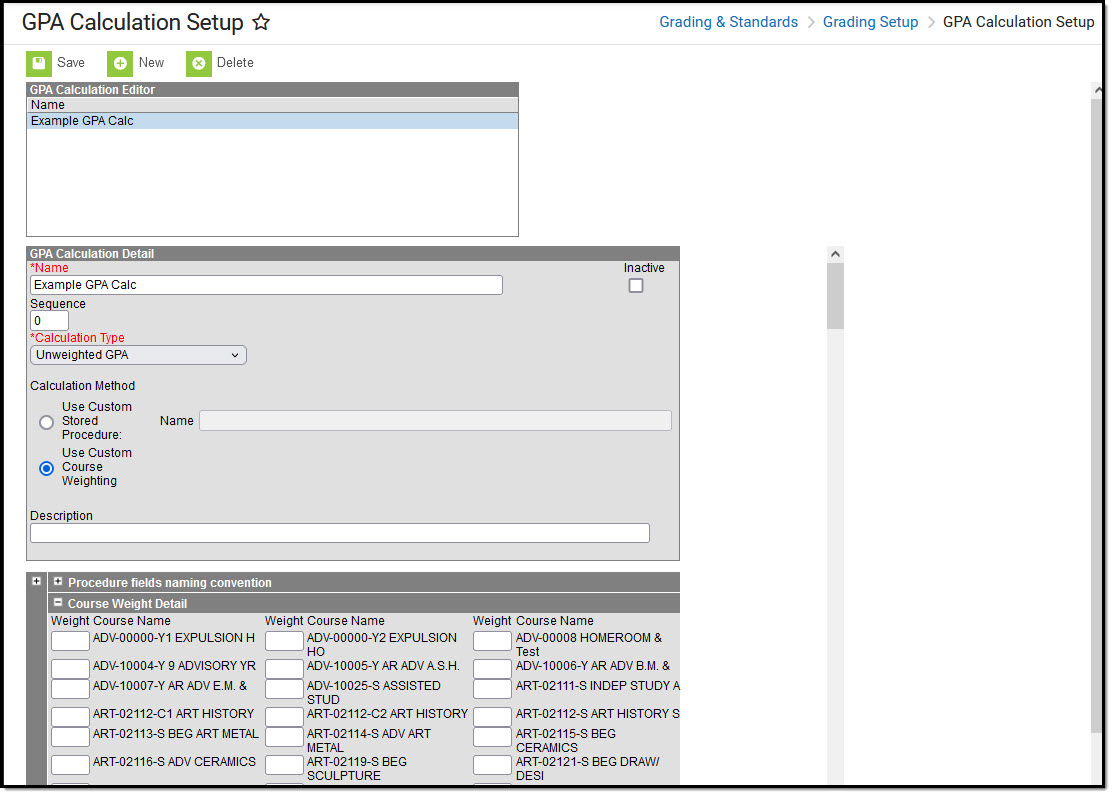
Task: Click weight box for ADV-10004-Y 9 ADVISORY YR
Action: click(70, 669)
